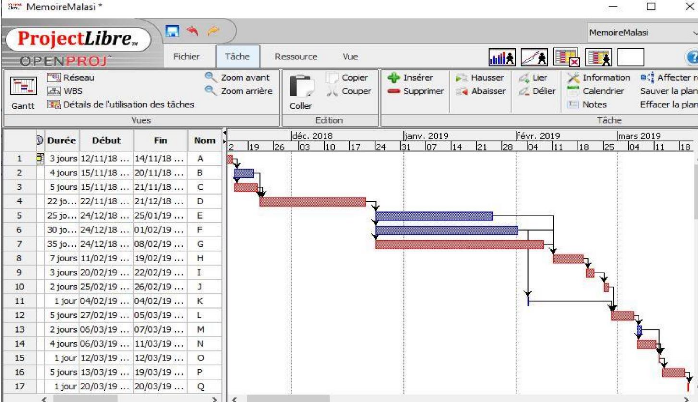Click Abaisser to indent task
Image resolution: width=698 pixels, height=402 pixels.
[481, 91]
